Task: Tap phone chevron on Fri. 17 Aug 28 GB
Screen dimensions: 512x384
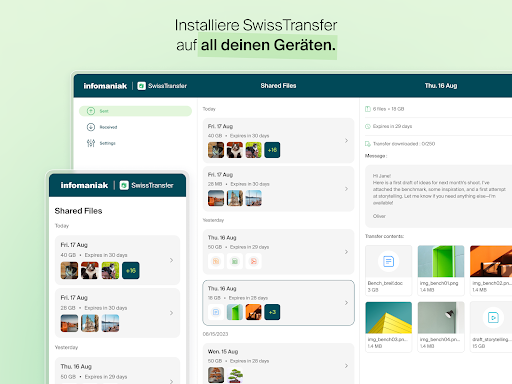Action: [171, 313]
